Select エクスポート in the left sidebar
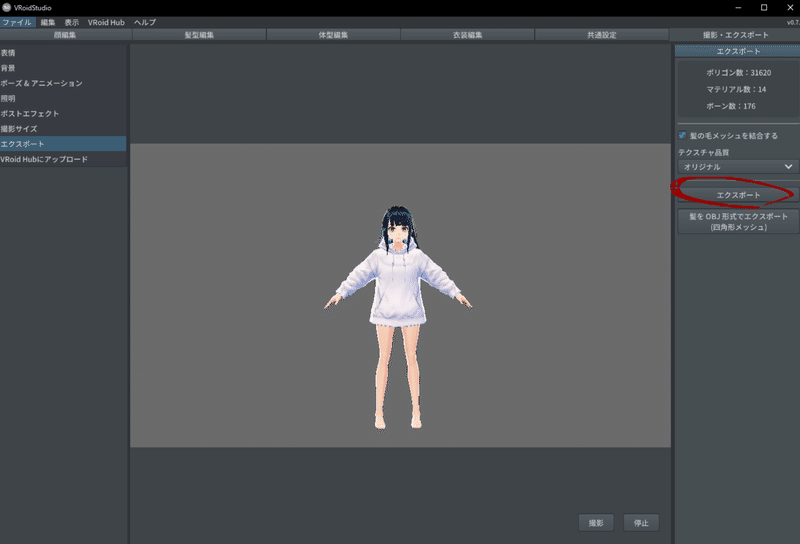 click(63, 144)
